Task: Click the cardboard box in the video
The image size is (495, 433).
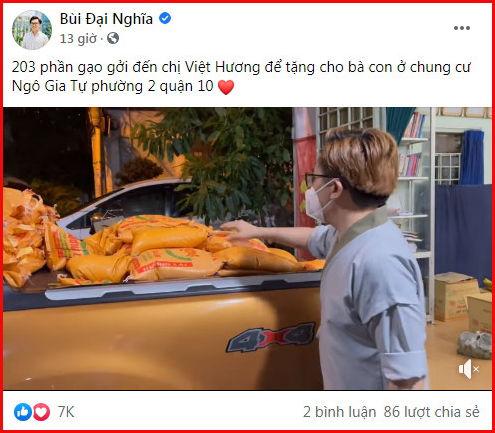Action: [455, 297]
